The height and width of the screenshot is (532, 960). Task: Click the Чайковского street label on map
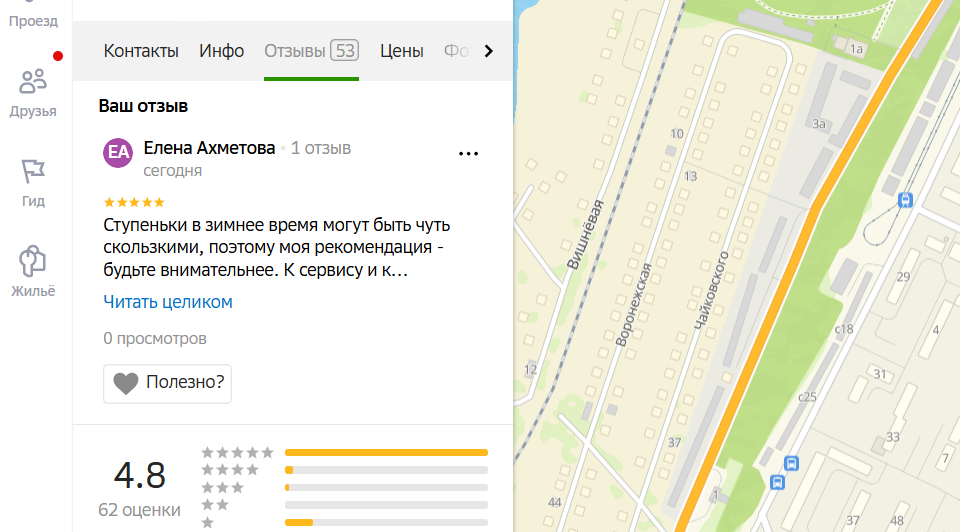tap(711, 290)
